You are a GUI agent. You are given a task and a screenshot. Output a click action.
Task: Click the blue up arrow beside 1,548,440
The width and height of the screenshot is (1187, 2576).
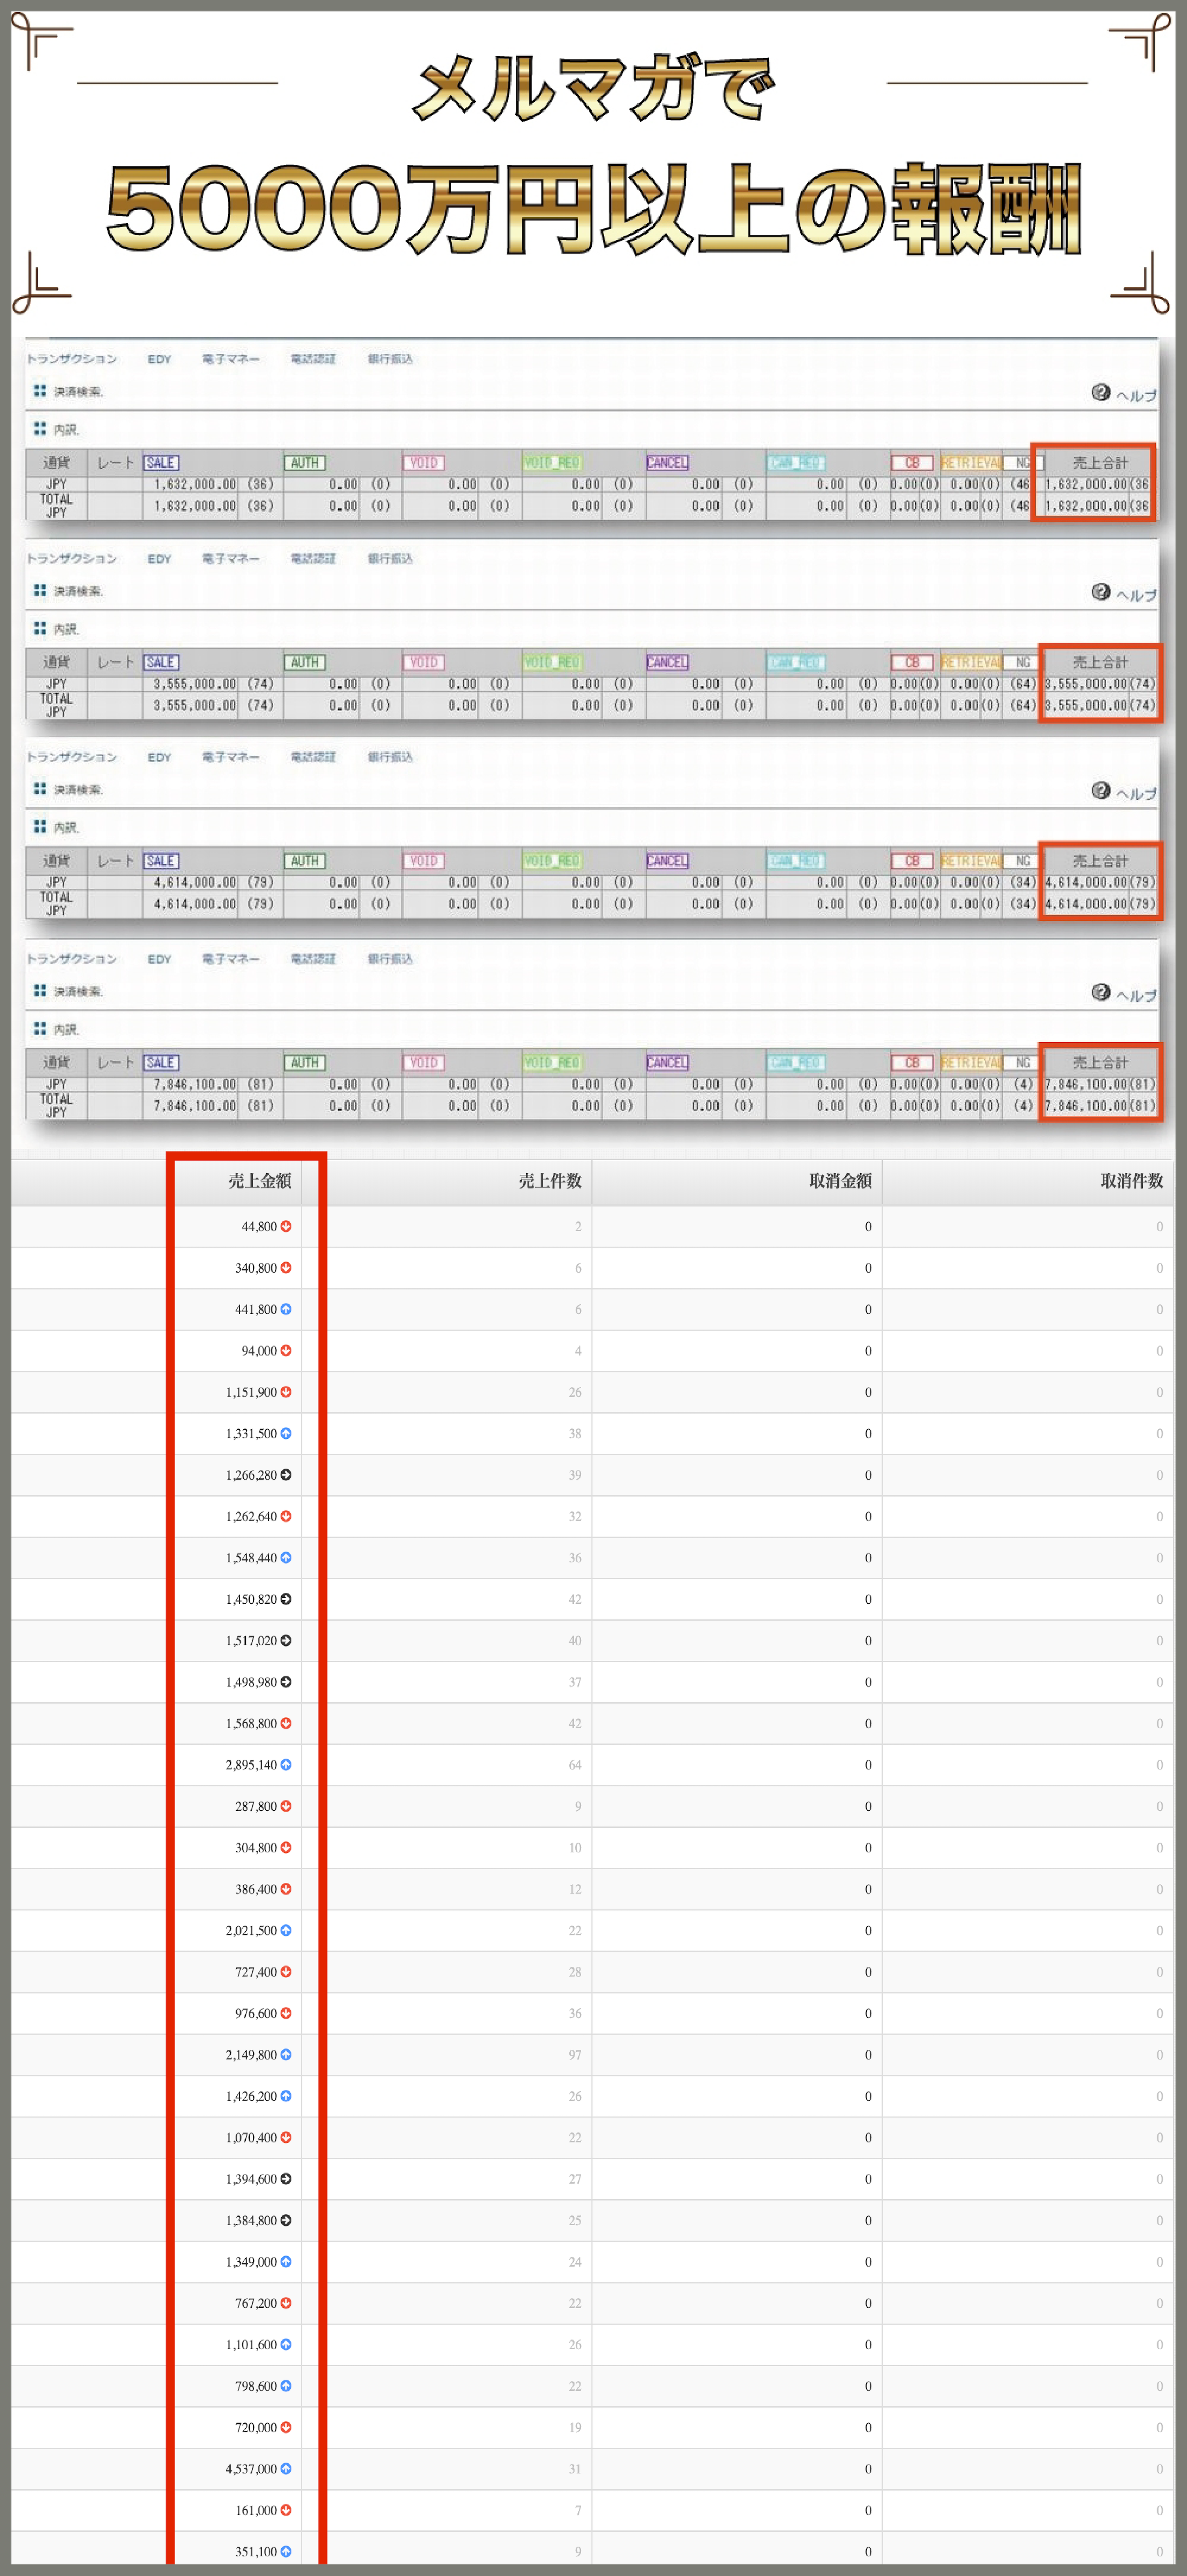[286, 1558]
